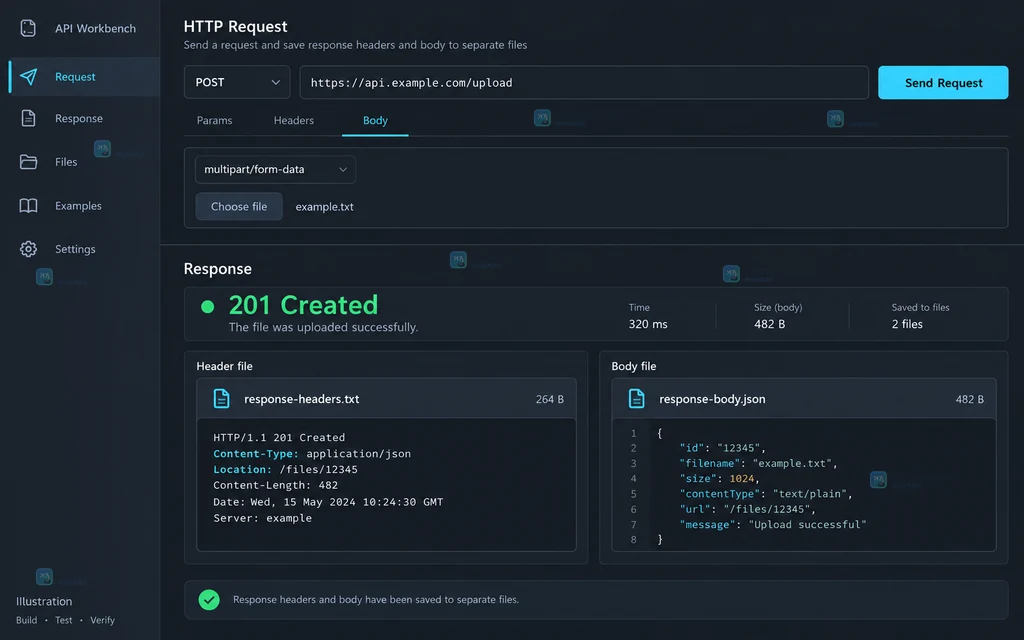Switch to the Headers tab
1024x640 pixels.
tap(294, 120)
